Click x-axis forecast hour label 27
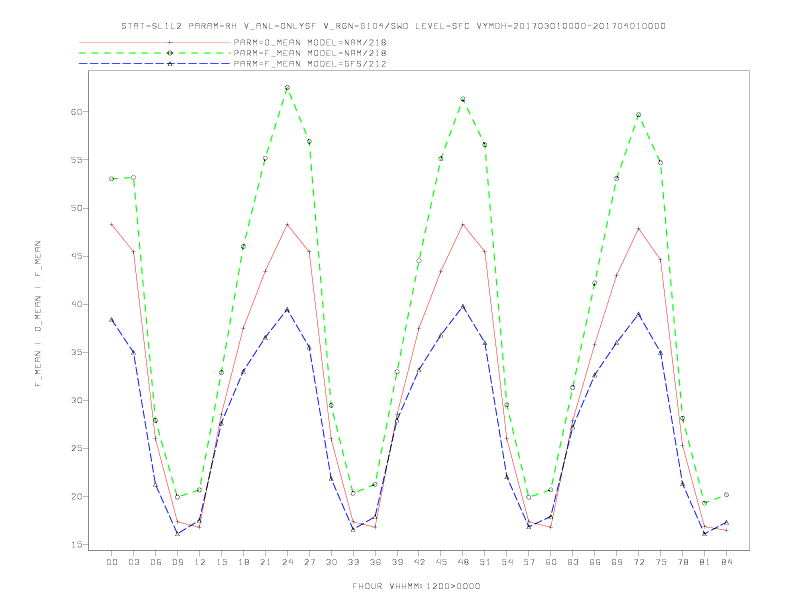Image resolution: width=792 pixels, height=612 pixels. pos(309,562)
